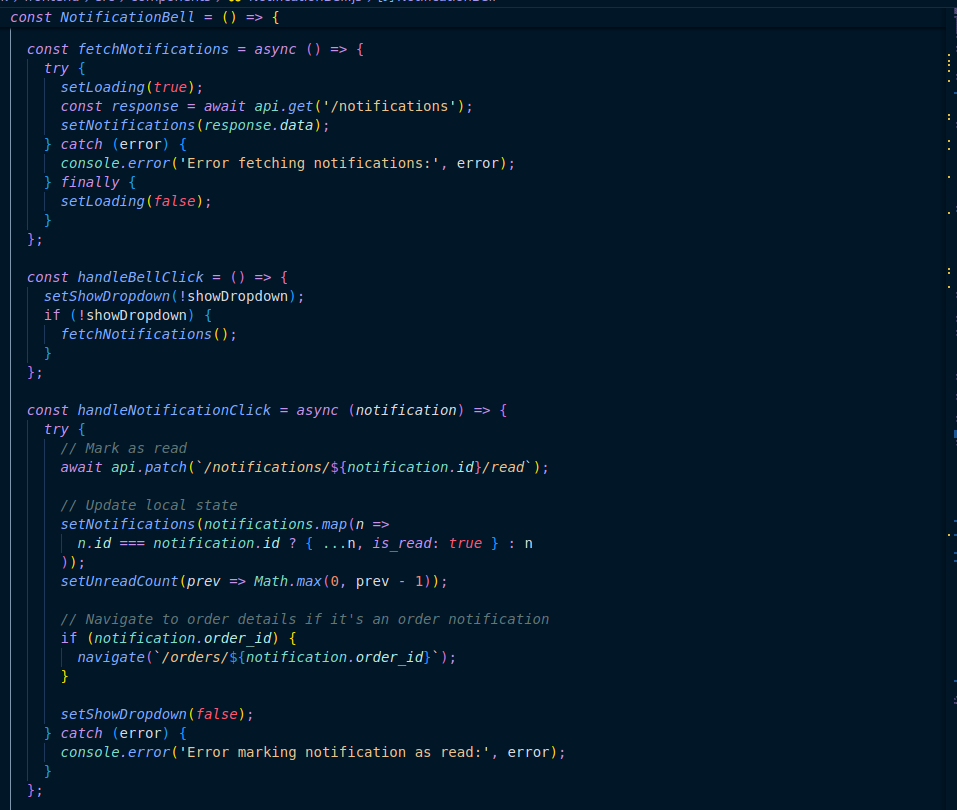Place cursor on handleNotificationClick function name

click(x=174, y=410)
